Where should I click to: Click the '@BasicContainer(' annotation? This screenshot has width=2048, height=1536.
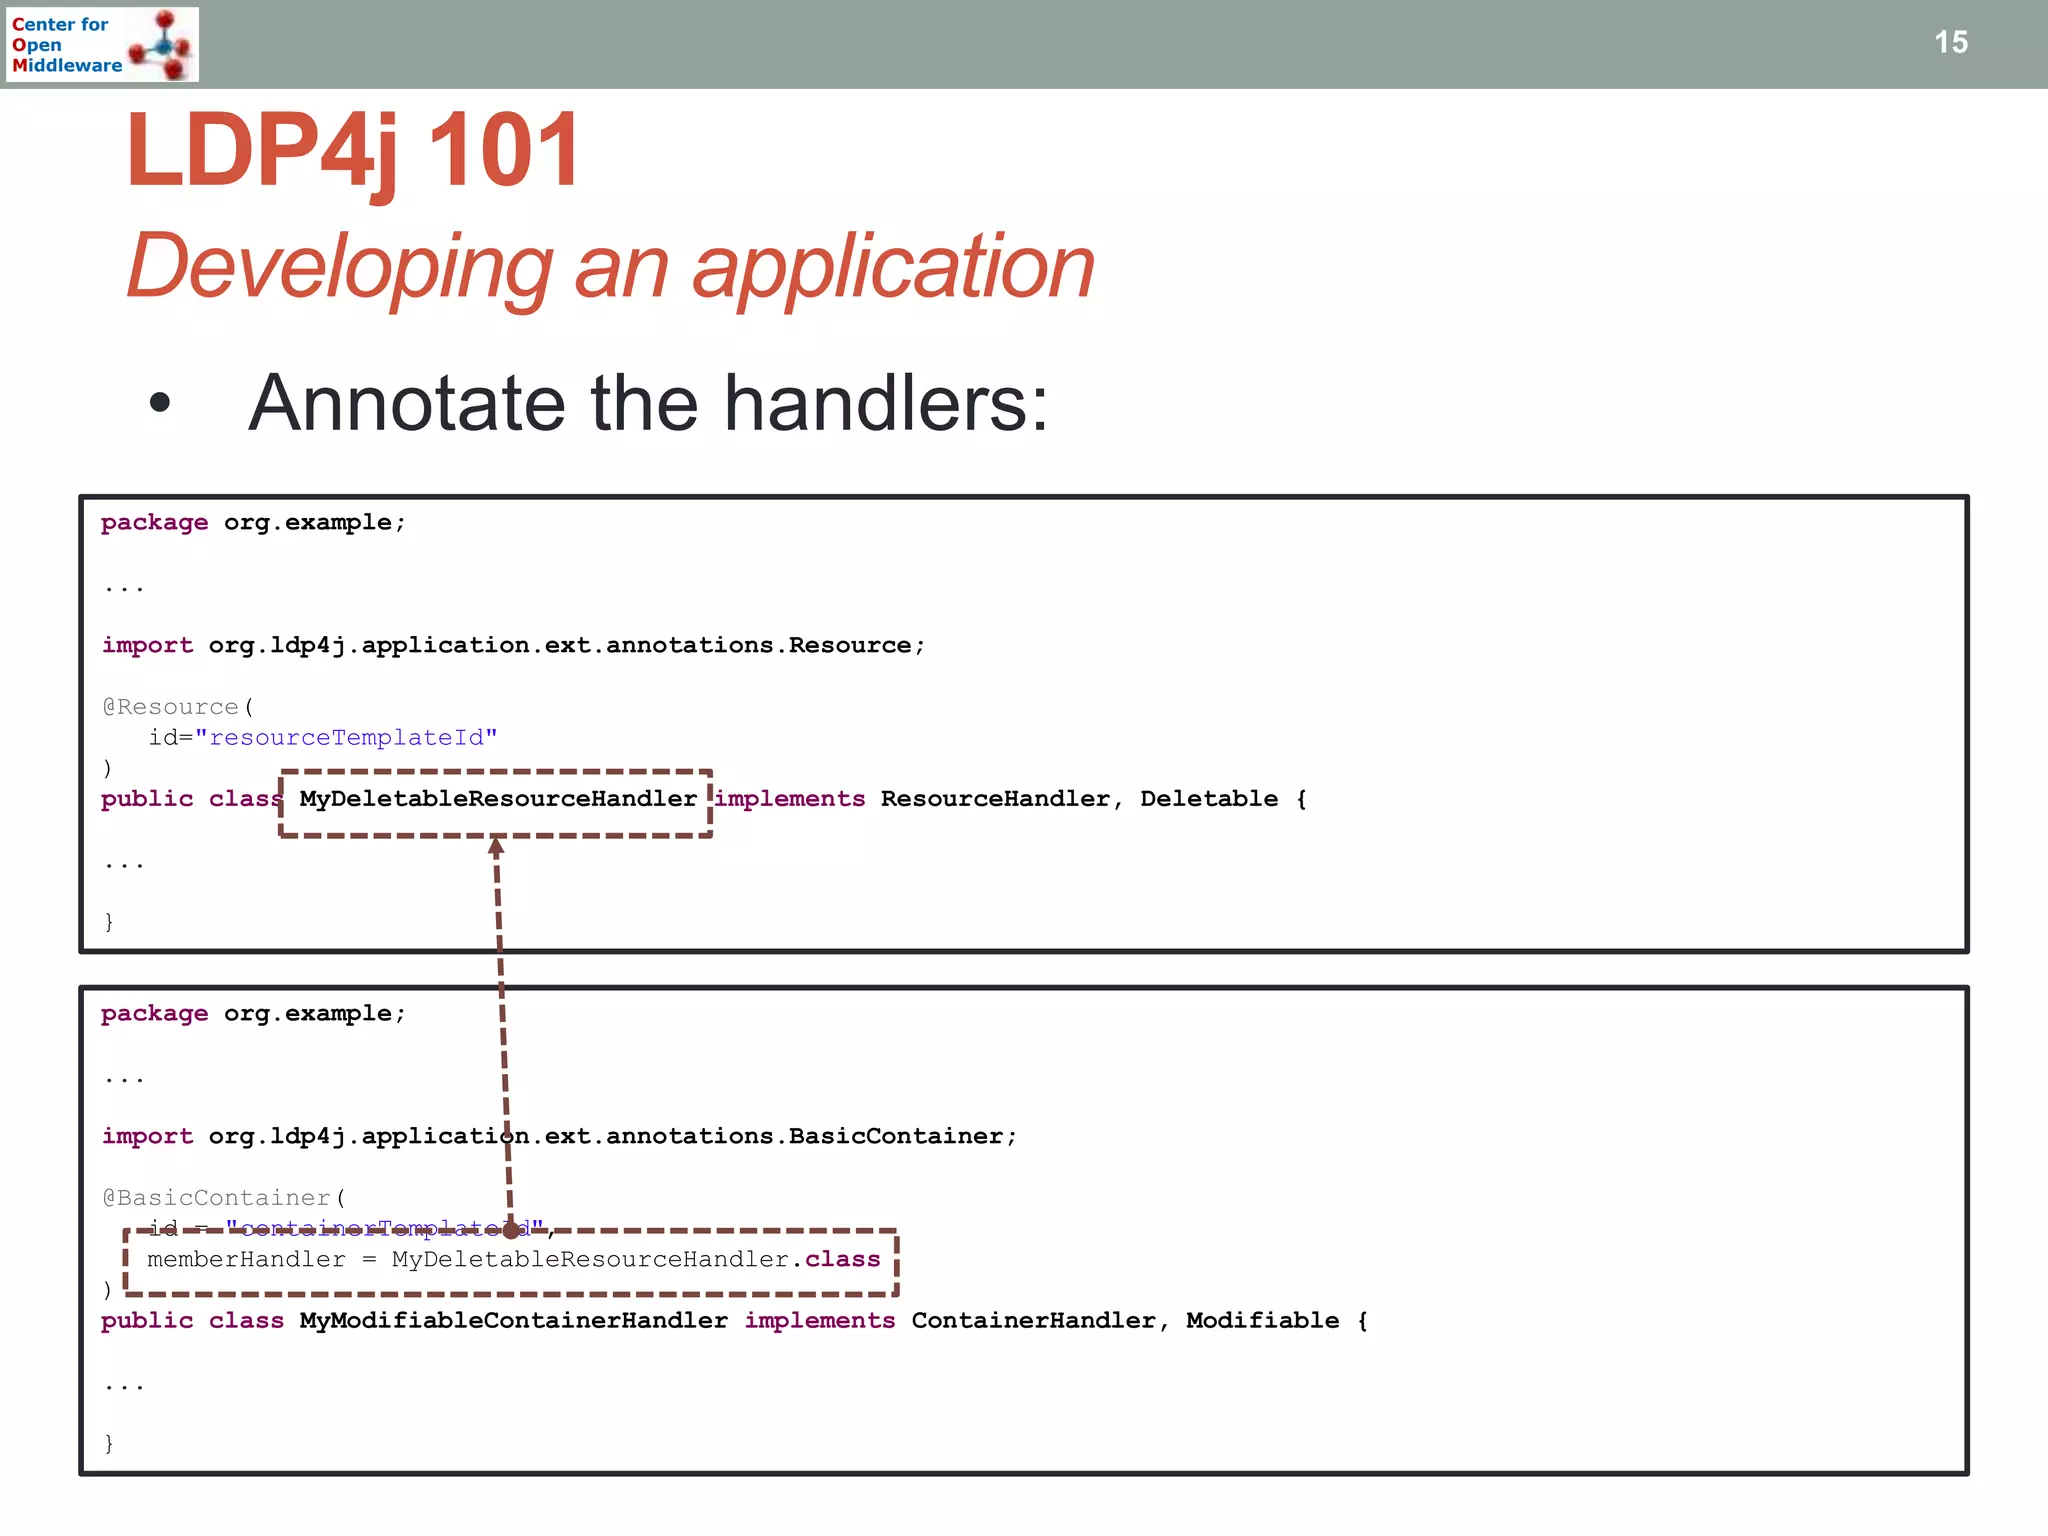[224, 1198]
